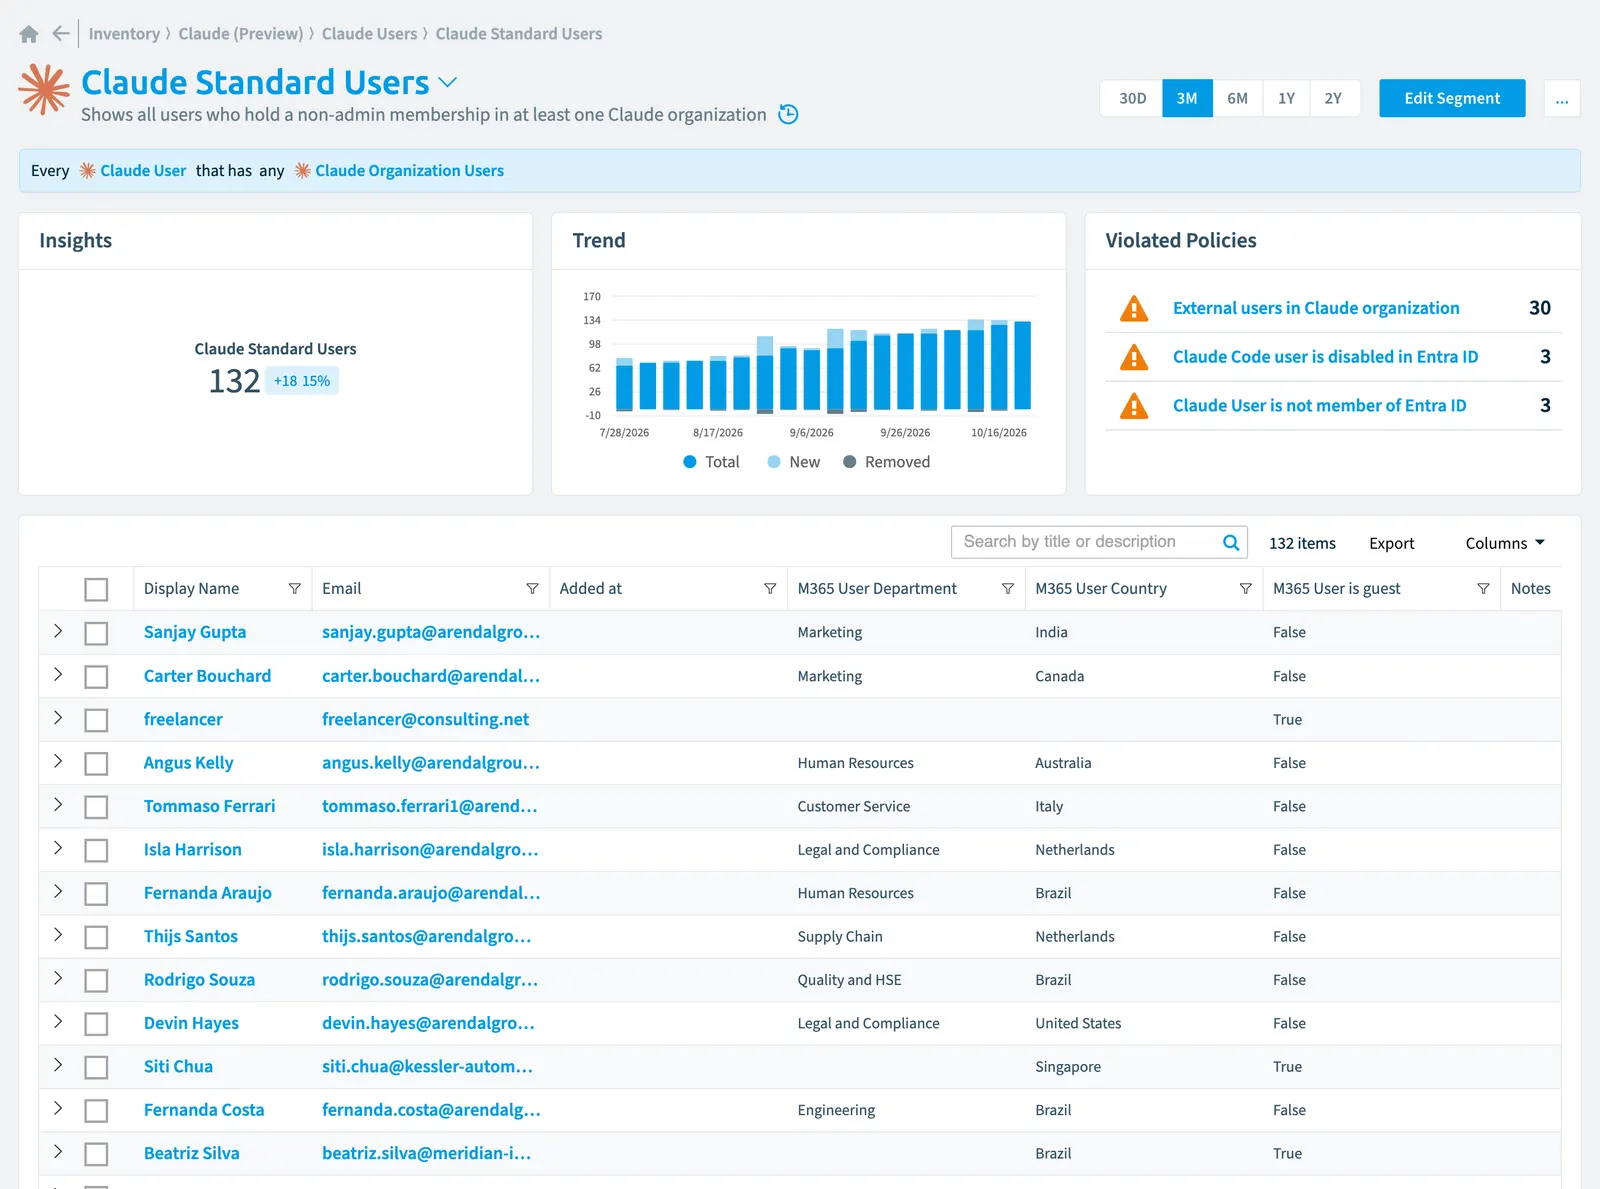Open the Display Name column filter icon

coord(295,589)
